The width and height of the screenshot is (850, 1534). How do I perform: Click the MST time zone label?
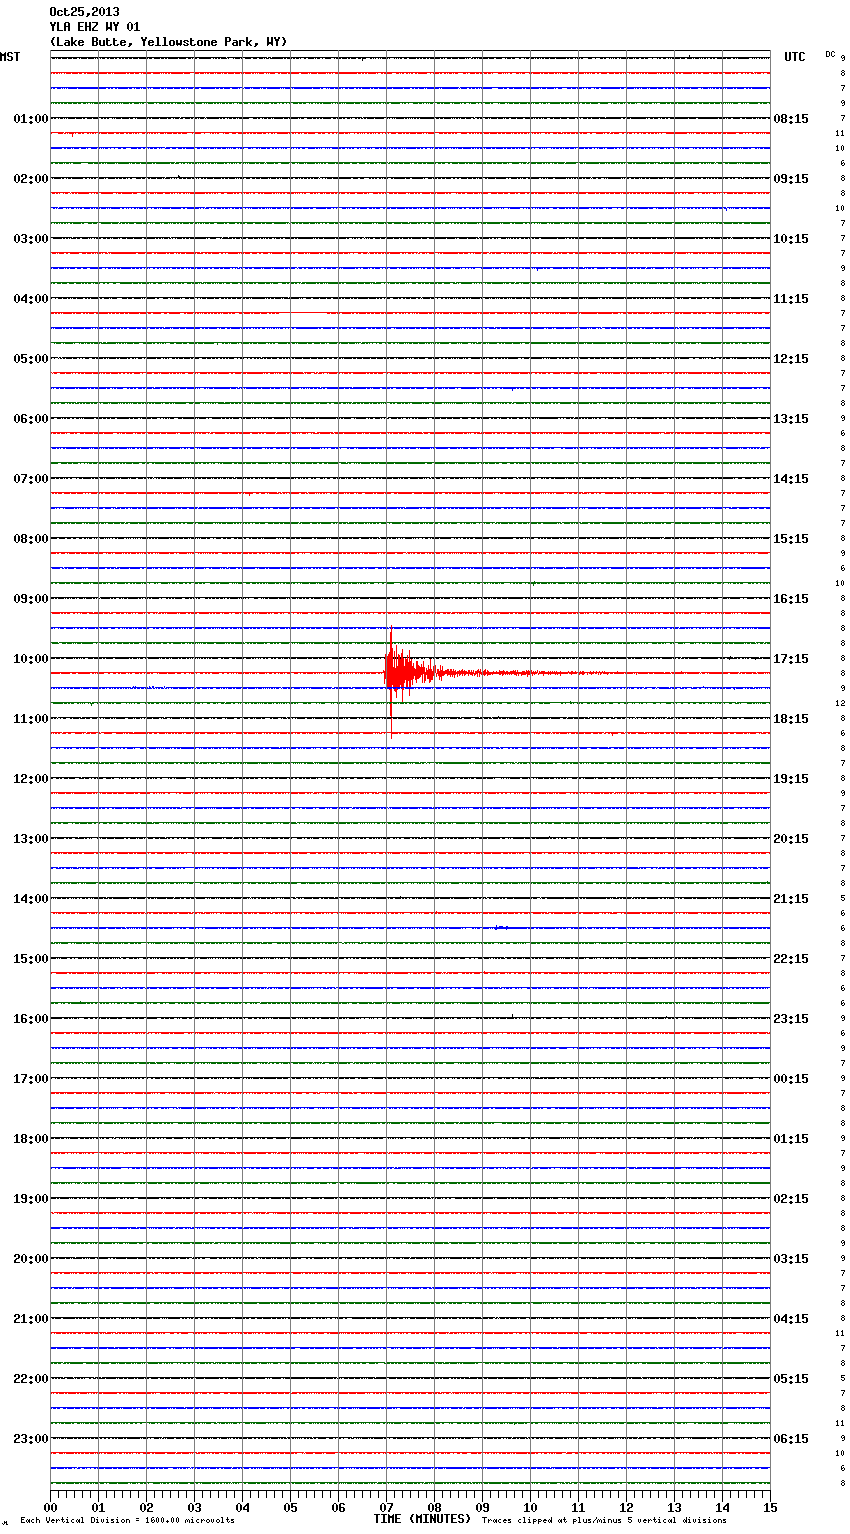10,57
